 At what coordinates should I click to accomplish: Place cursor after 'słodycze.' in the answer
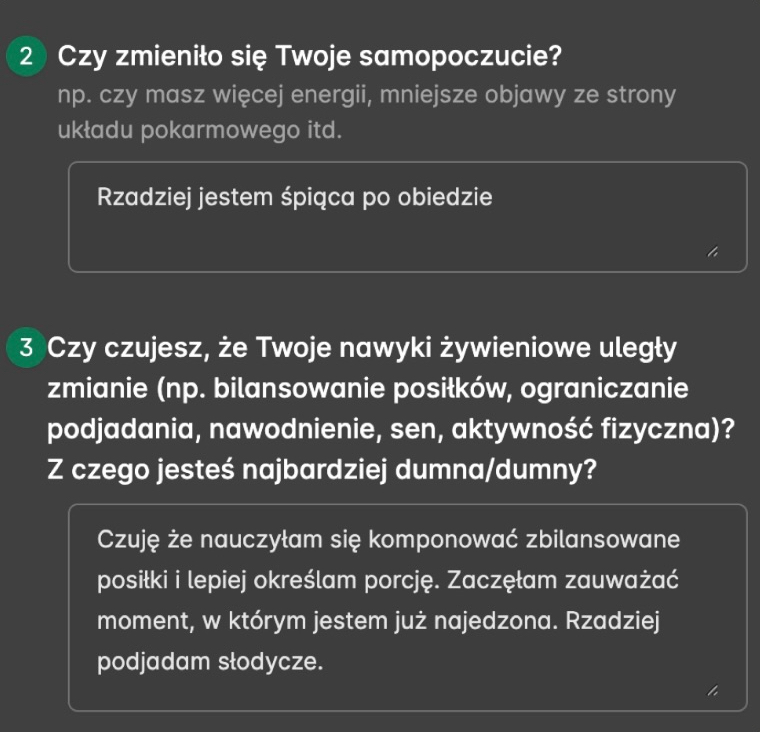[324, 662]
